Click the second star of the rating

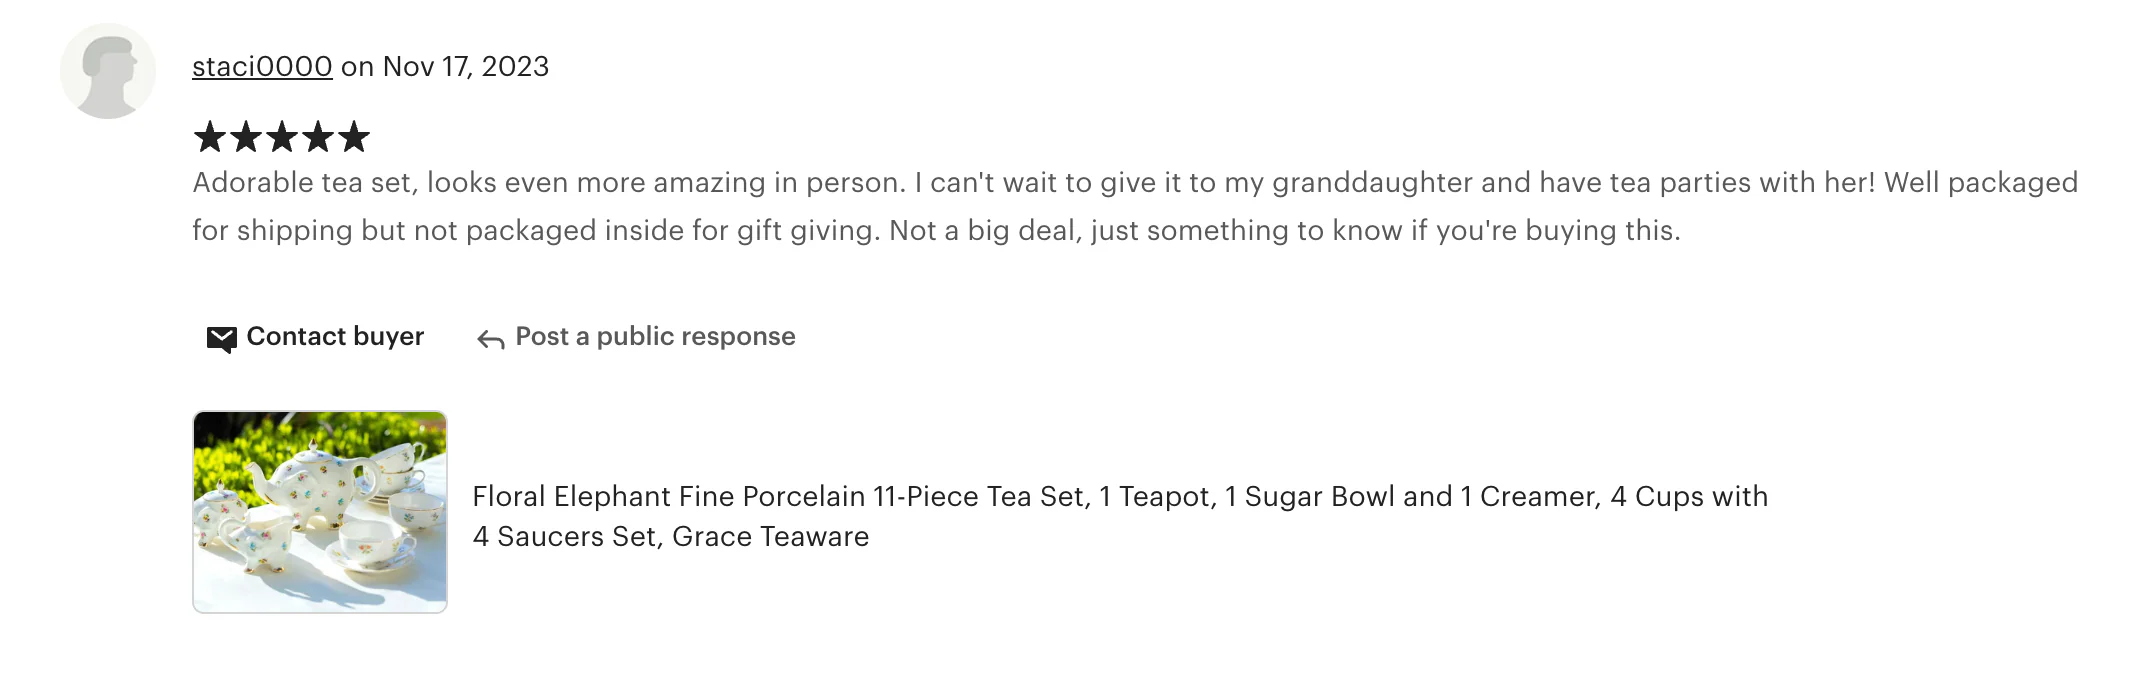pyautogui.click(x=246, y=137)
